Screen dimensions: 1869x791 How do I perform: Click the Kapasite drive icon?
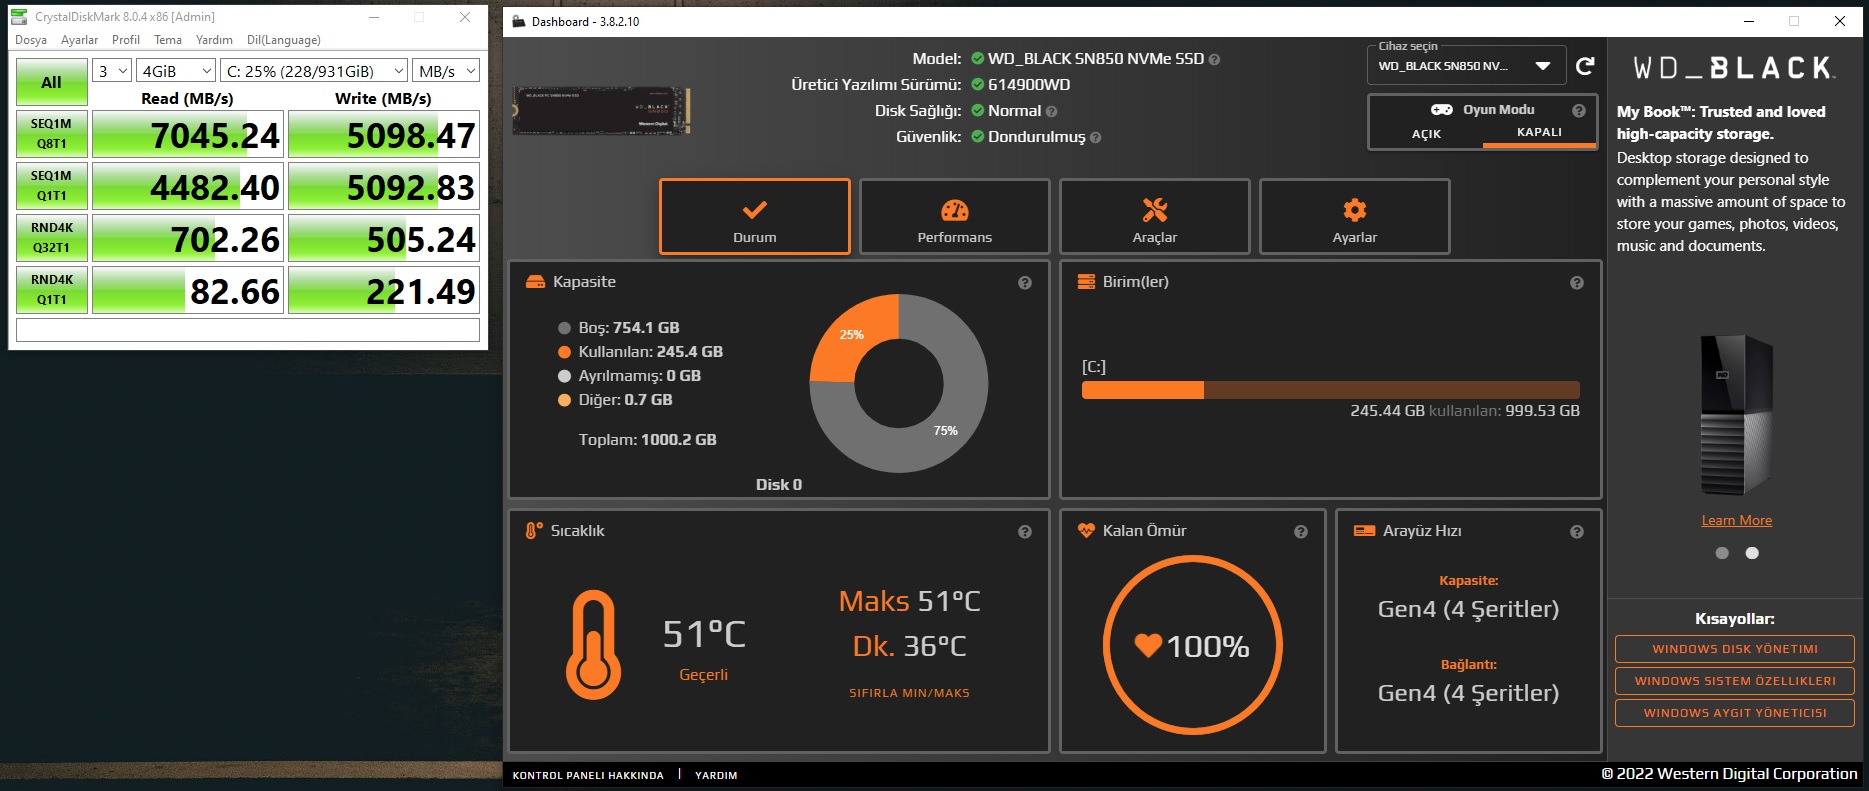point(535,282)
